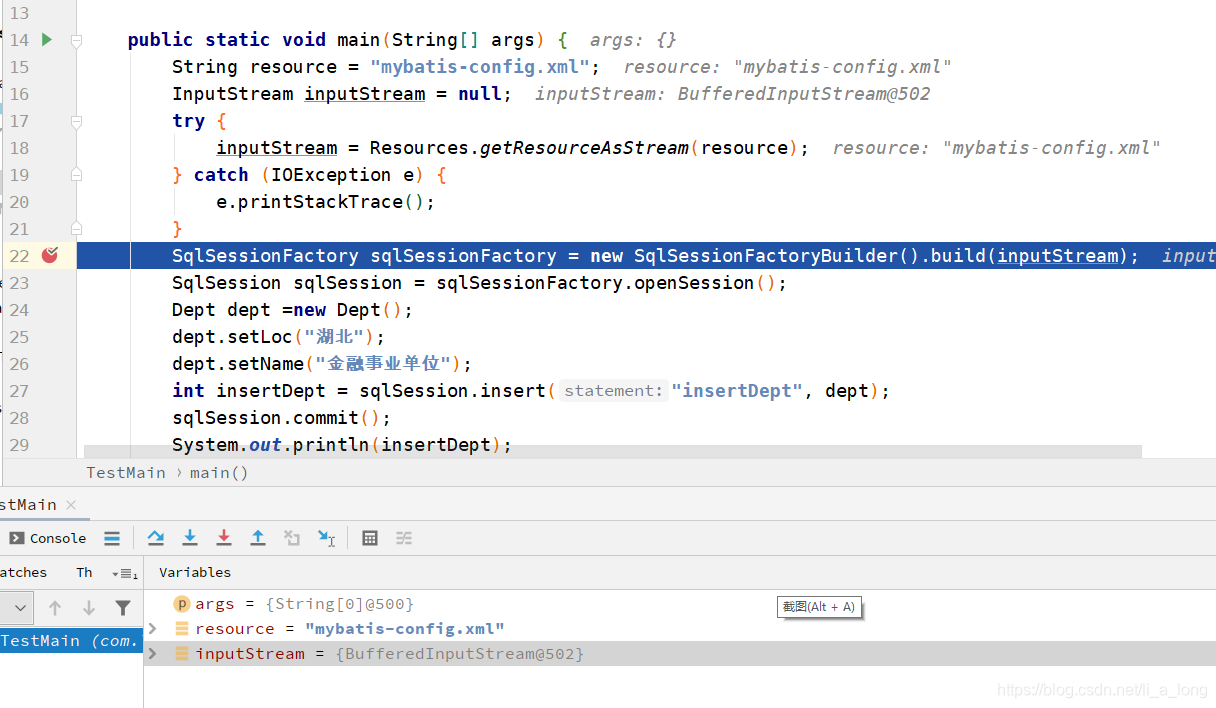This screenshot has width=1216, height=708.
Task: Click the green Run arrow at line 14
Action: tap(47, 40)
